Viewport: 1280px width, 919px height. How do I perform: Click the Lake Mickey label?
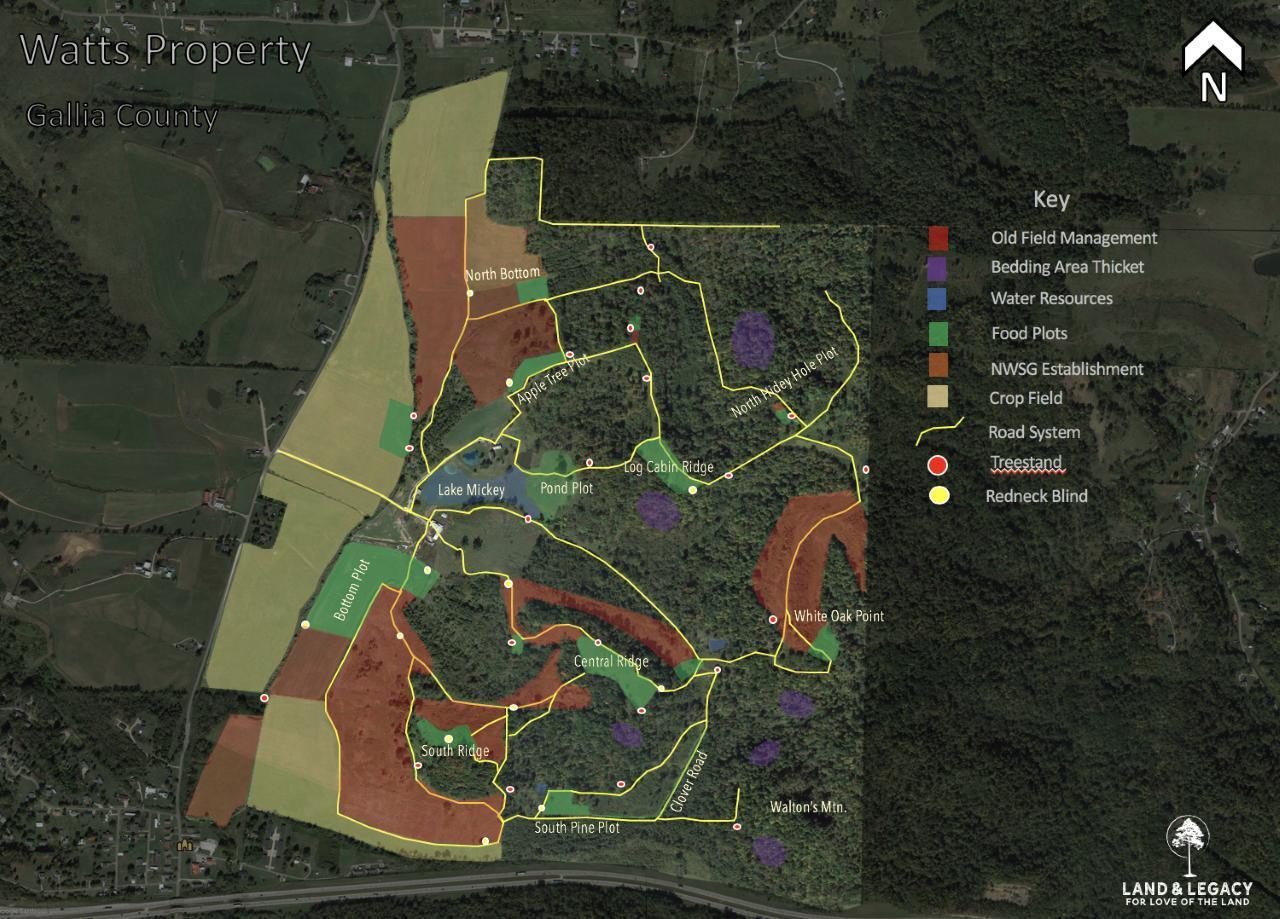pyautogui.click(x=471, y=490)
